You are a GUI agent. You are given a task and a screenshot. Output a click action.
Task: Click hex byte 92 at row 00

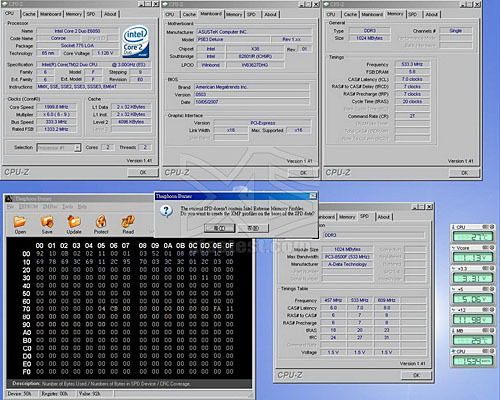point(40,254)
